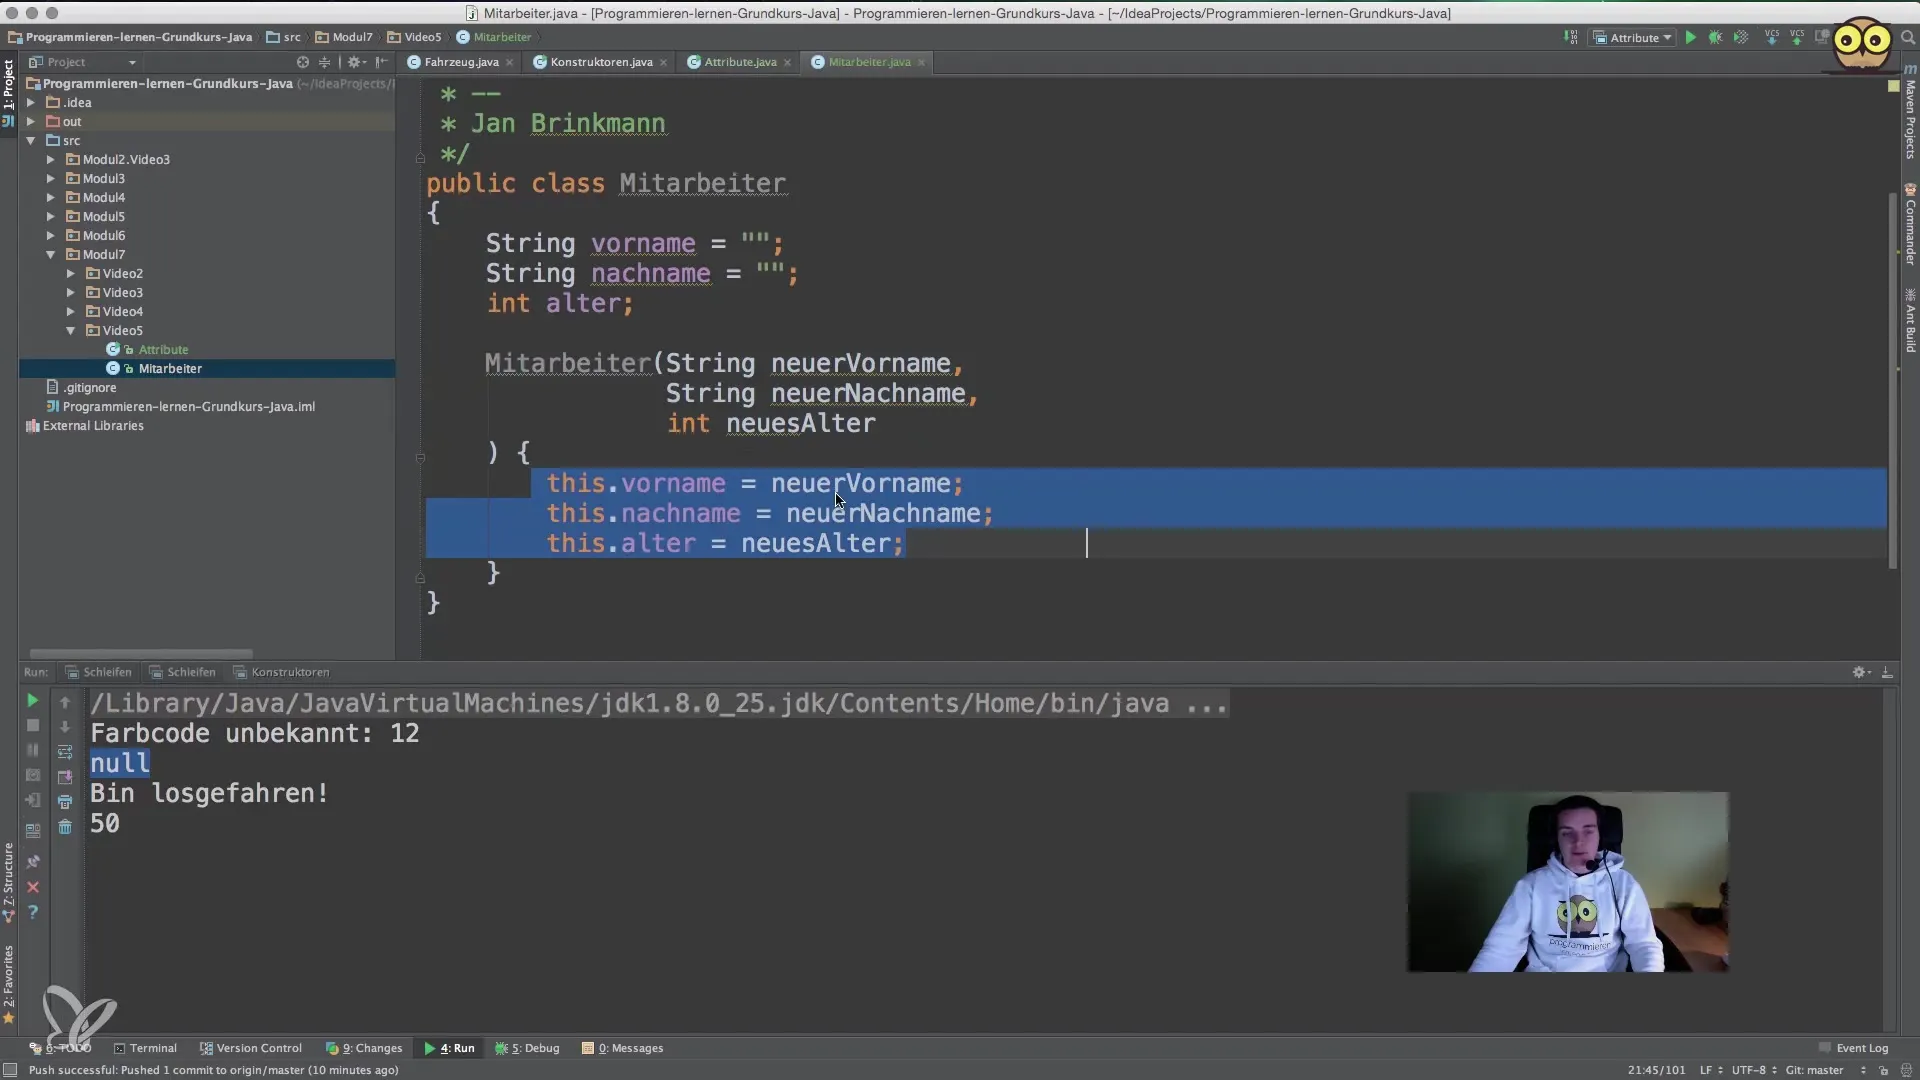Open Run panel help question mark

pos(32,912)
